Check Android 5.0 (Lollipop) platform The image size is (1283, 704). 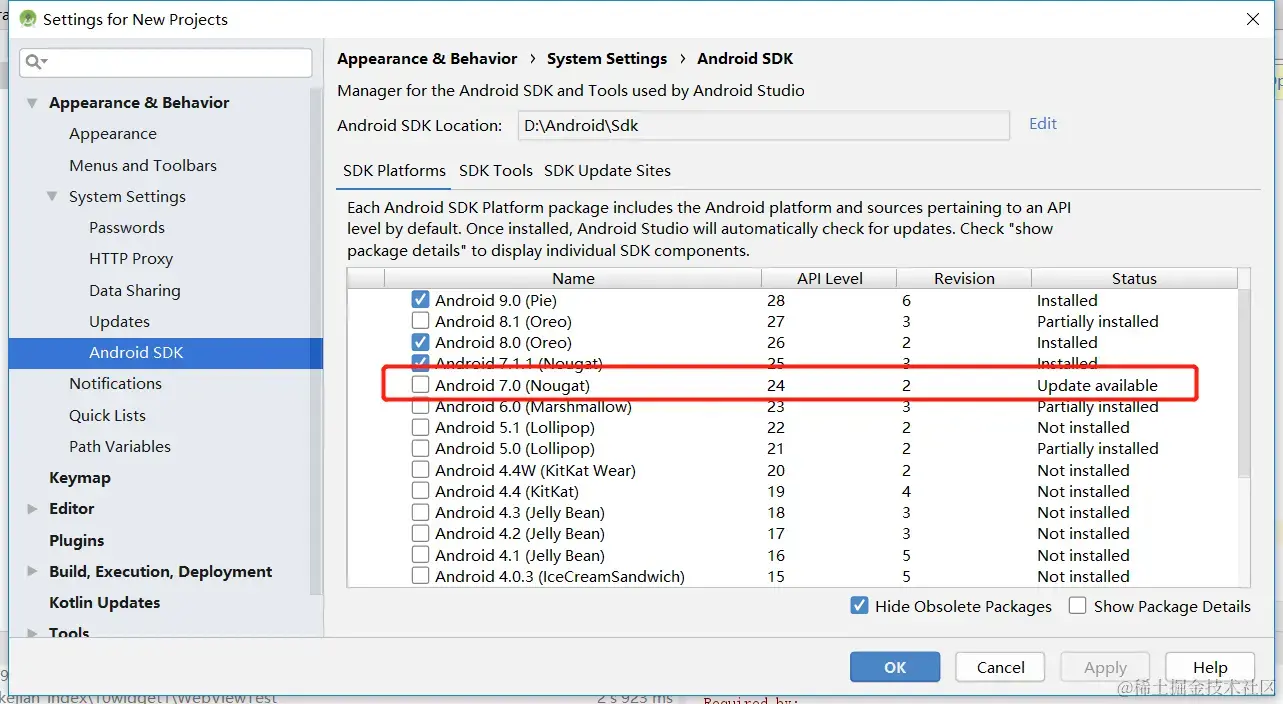(420, 449)
